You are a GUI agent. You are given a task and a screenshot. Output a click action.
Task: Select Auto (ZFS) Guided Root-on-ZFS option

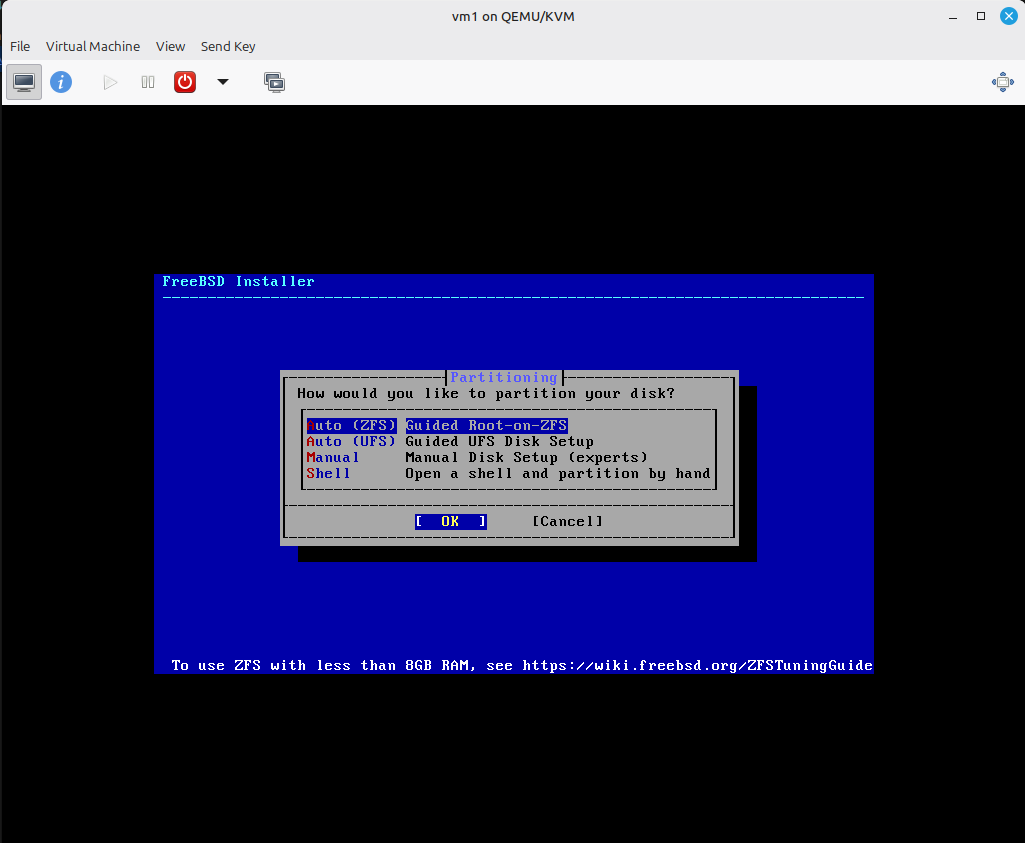(437, 425)
